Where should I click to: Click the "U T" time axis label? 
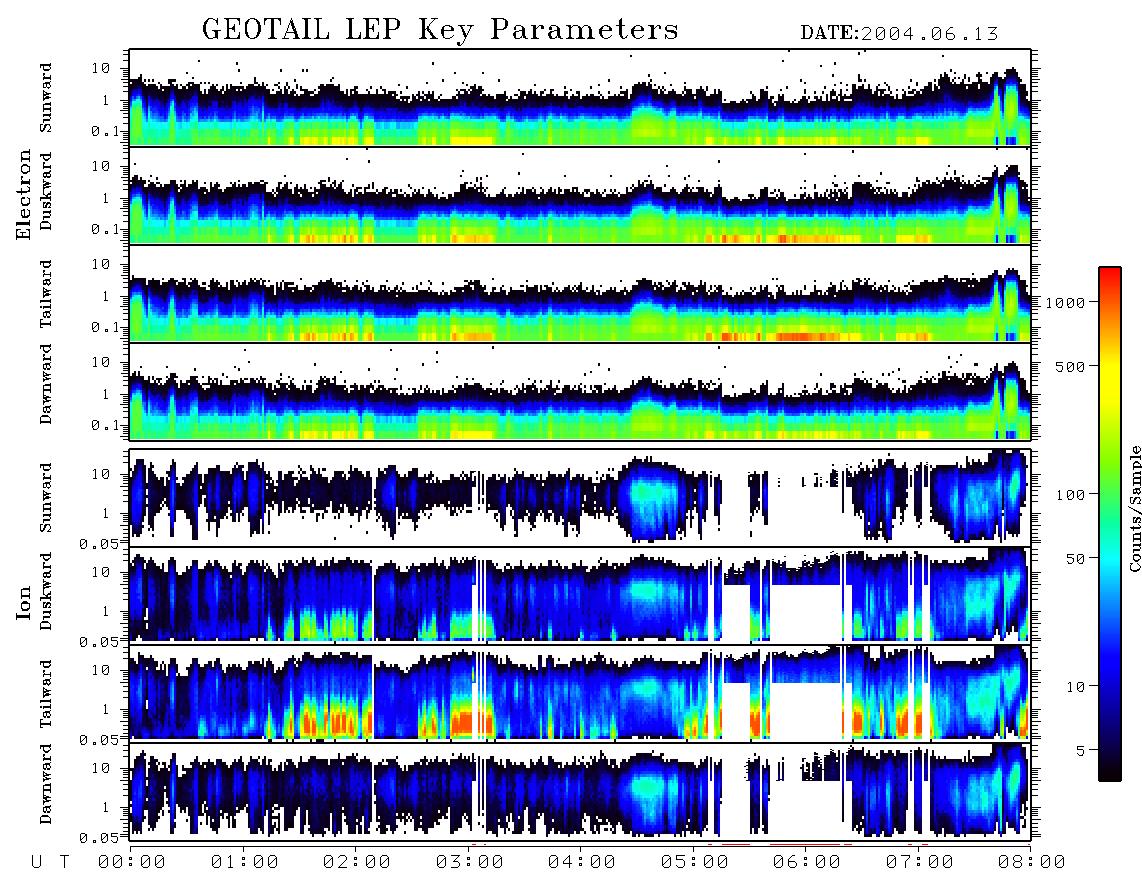point(50,862)
